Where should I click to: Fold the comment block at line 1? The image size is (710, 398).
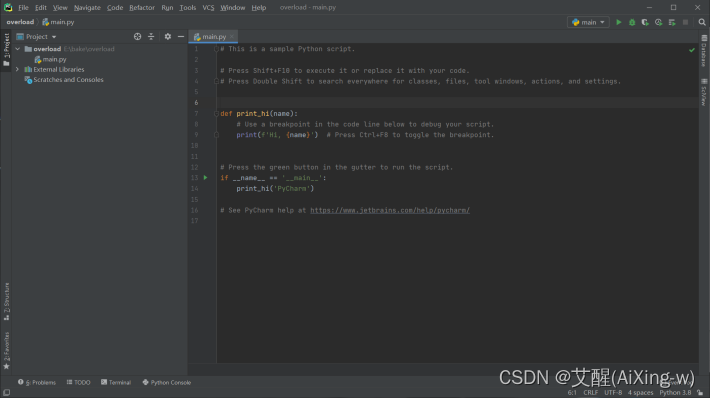pos(216,49)
